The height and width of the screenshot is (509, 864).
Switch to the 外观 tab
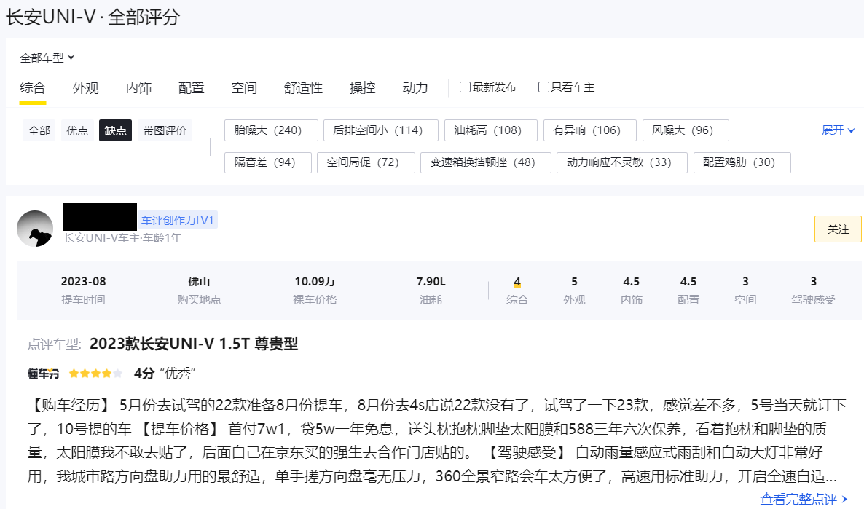85,88
